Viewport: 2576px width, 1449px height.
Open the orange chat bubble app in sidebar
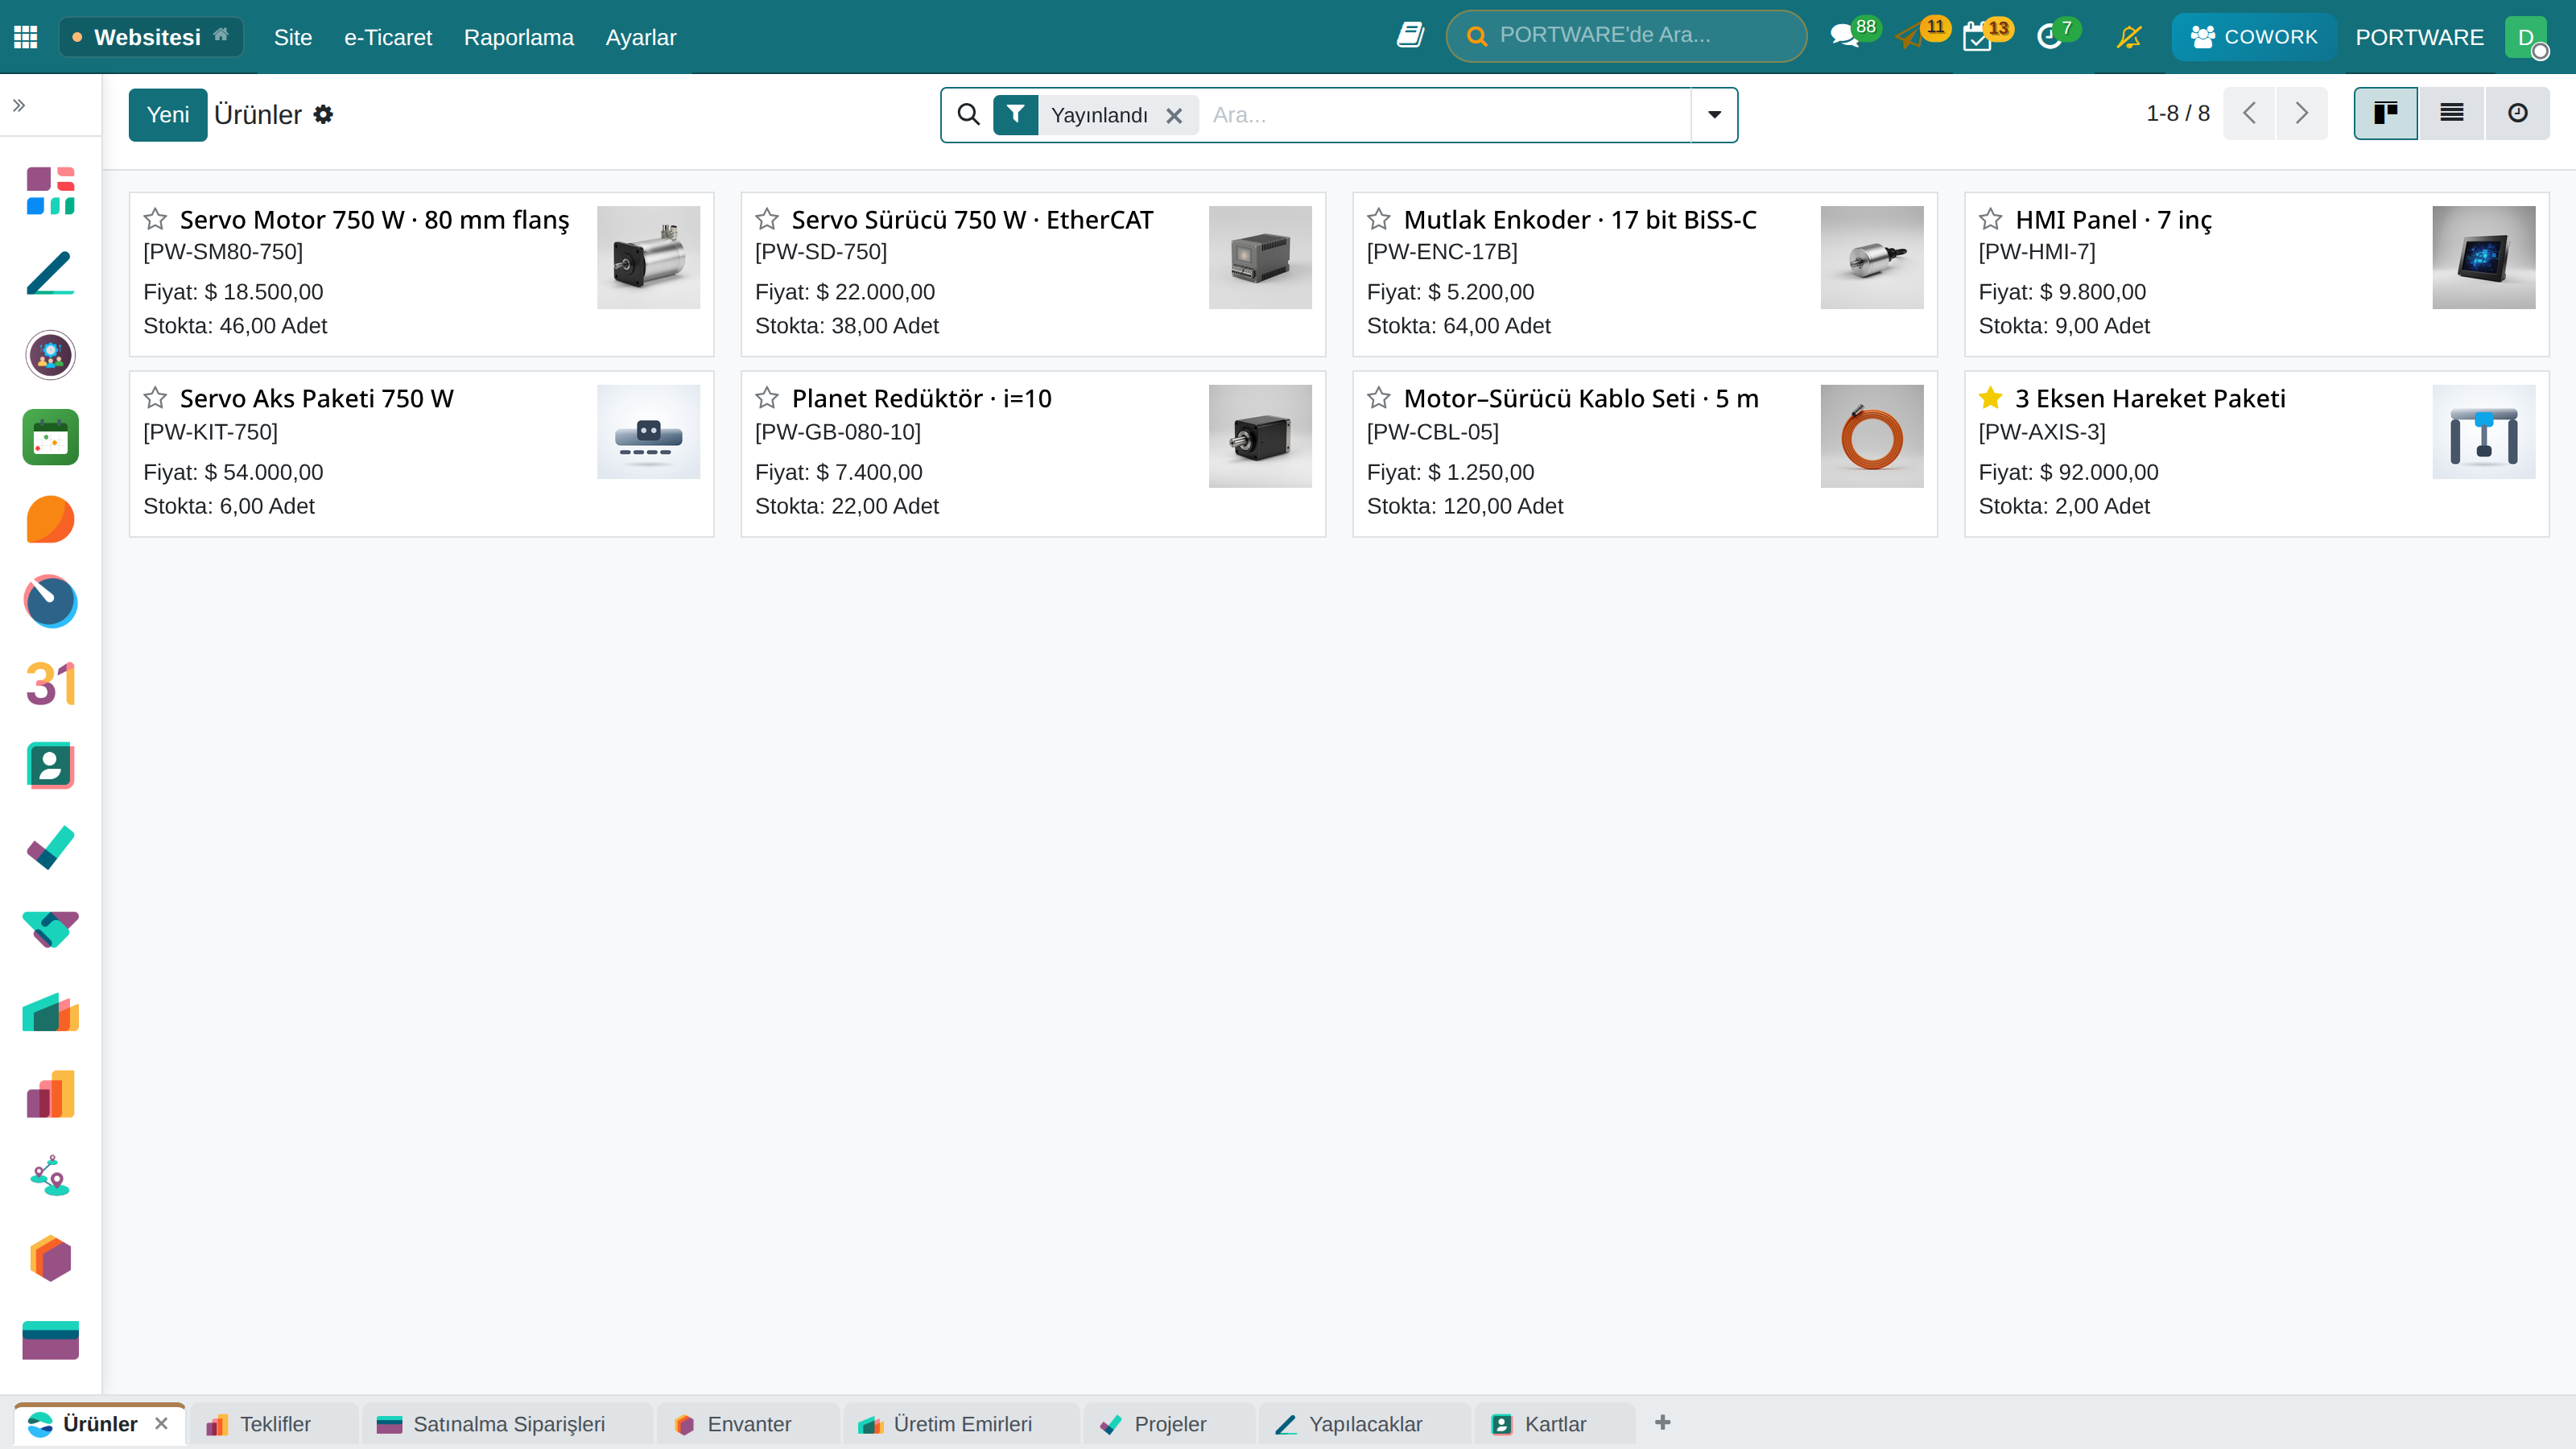coord(50,520)
